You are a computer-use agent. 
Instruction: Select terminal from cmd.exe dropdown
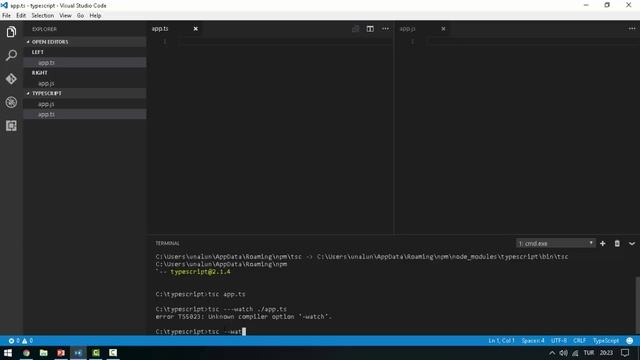[x=556, y=243]
